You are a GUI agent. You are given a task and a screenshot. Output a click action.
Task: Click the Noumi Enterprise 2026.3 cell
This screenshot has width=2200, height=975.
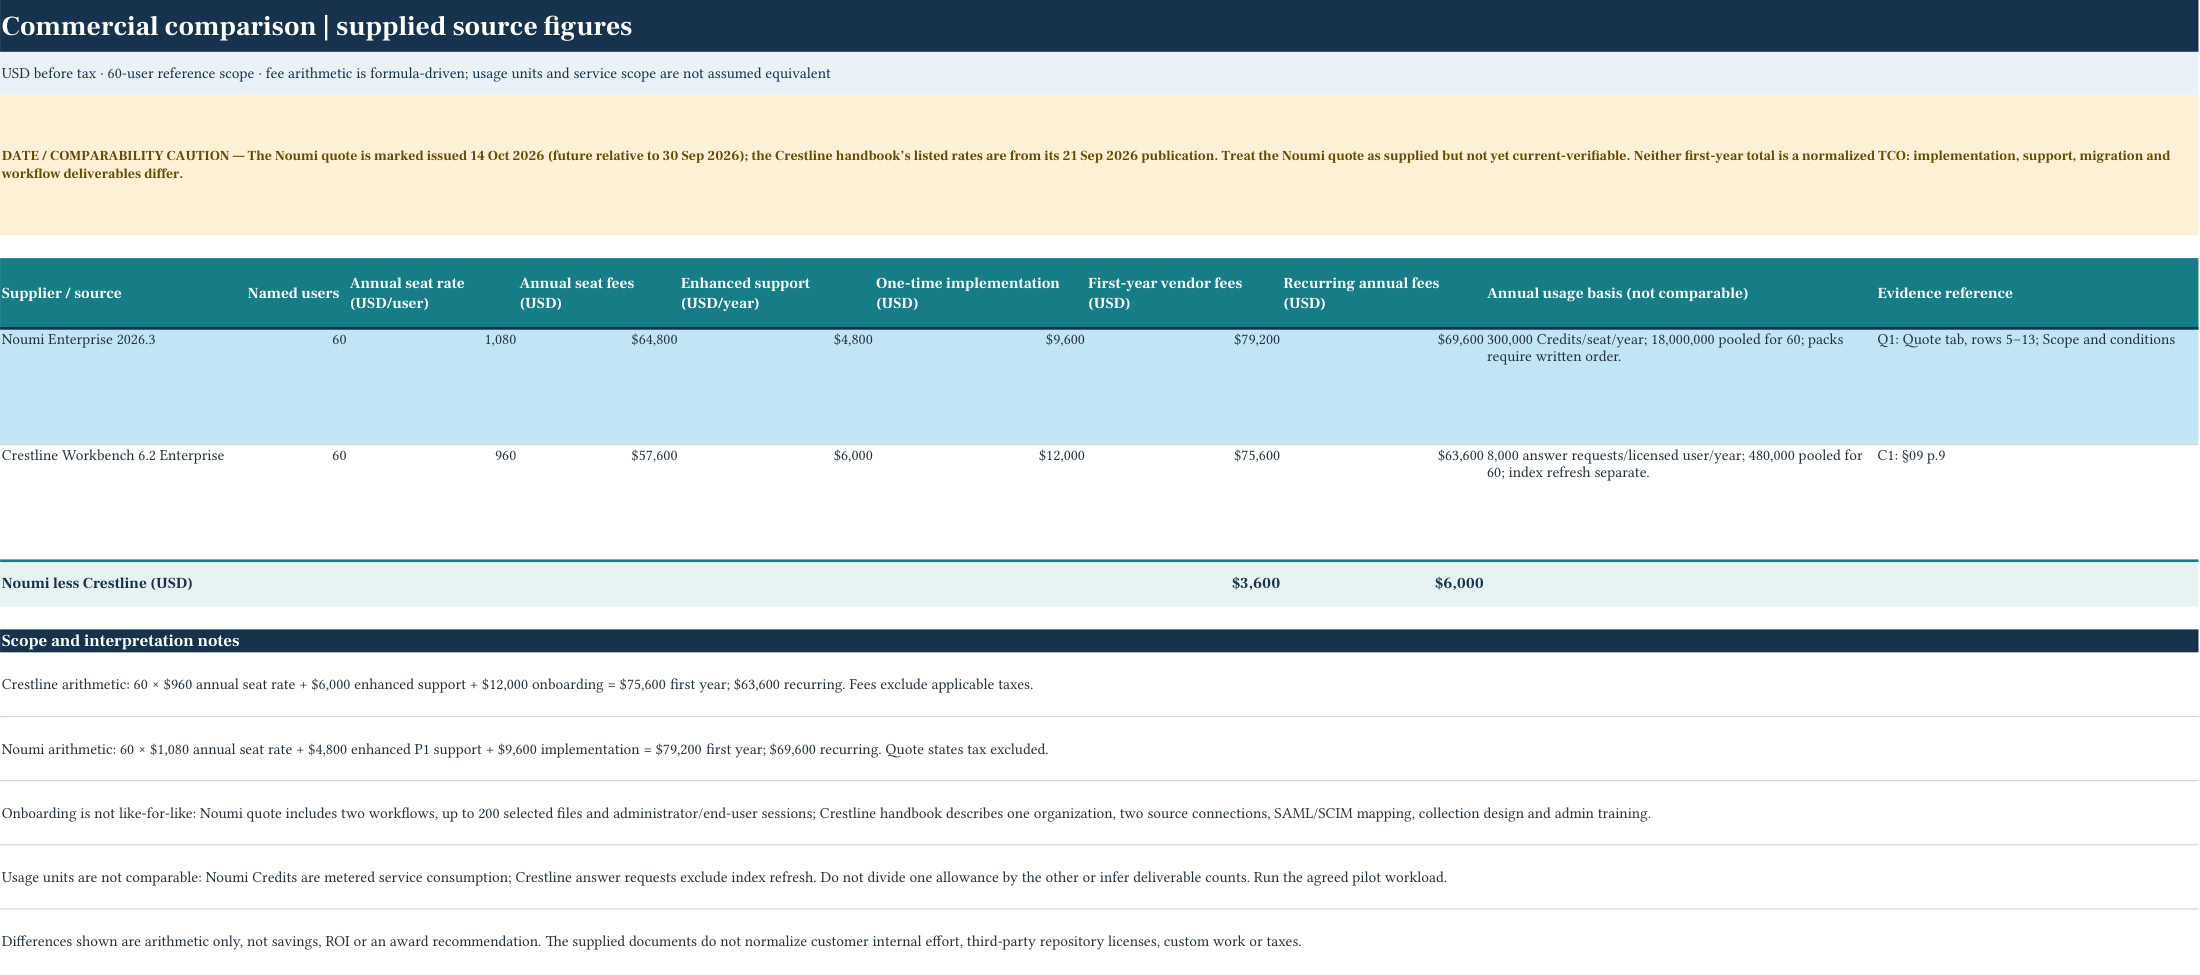click(123, 387)
